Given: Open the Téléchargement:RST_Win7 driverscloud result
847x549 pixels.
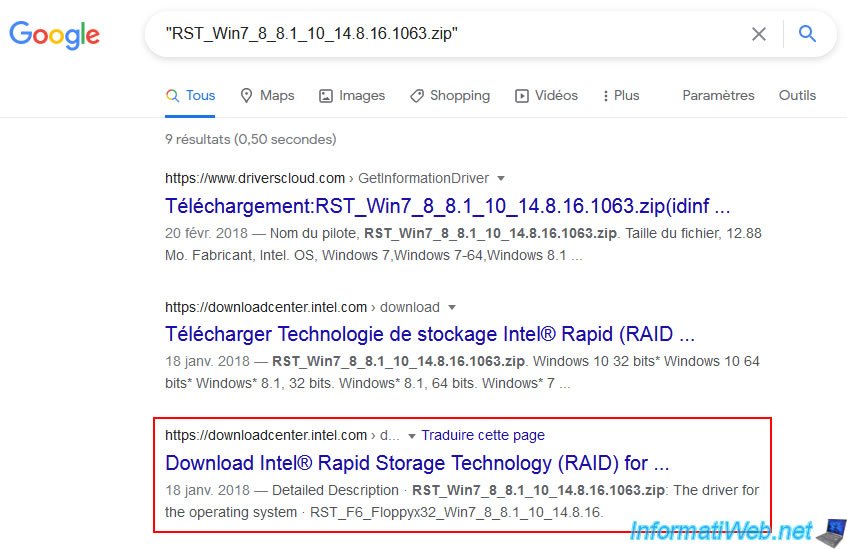Looking at the screenshot, I should click(x=447, y=206).
